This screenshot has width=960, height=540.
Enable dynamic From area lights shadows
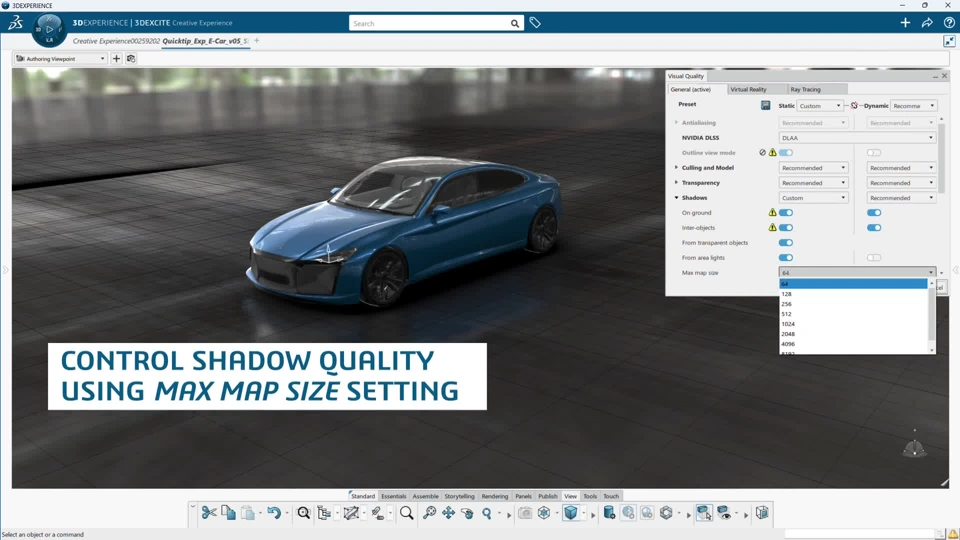click(874, 258)
